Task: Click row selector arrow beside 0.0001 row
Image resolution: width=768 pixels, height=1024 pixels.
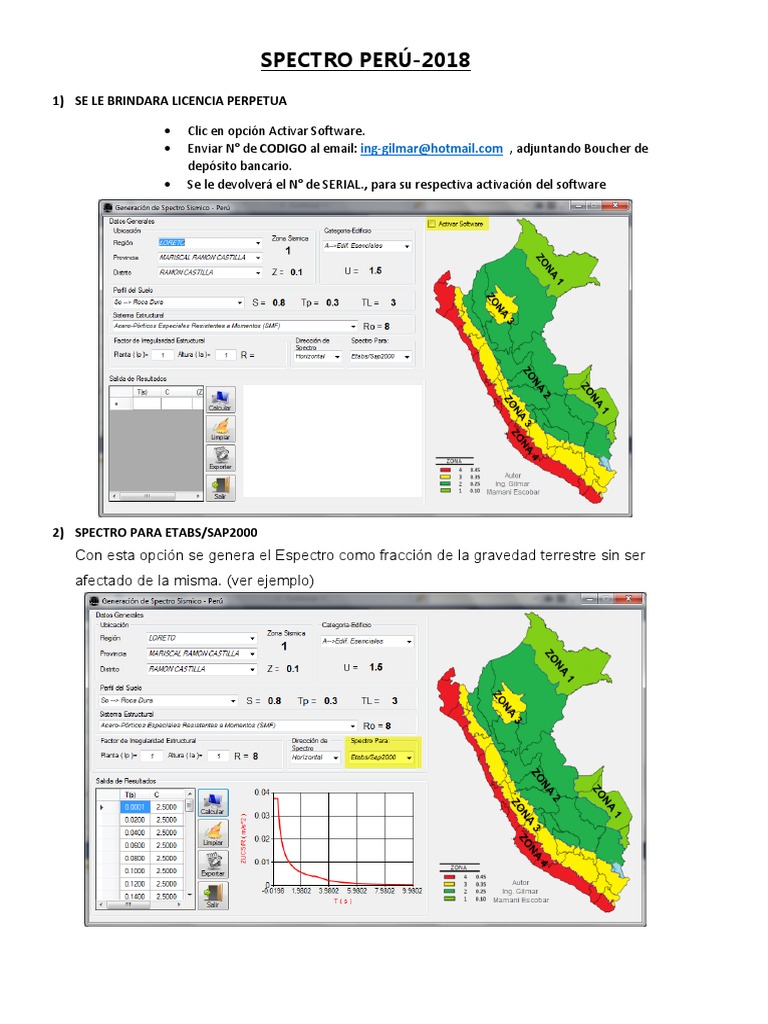Action: pyautogui.click(x=103, y=807)
